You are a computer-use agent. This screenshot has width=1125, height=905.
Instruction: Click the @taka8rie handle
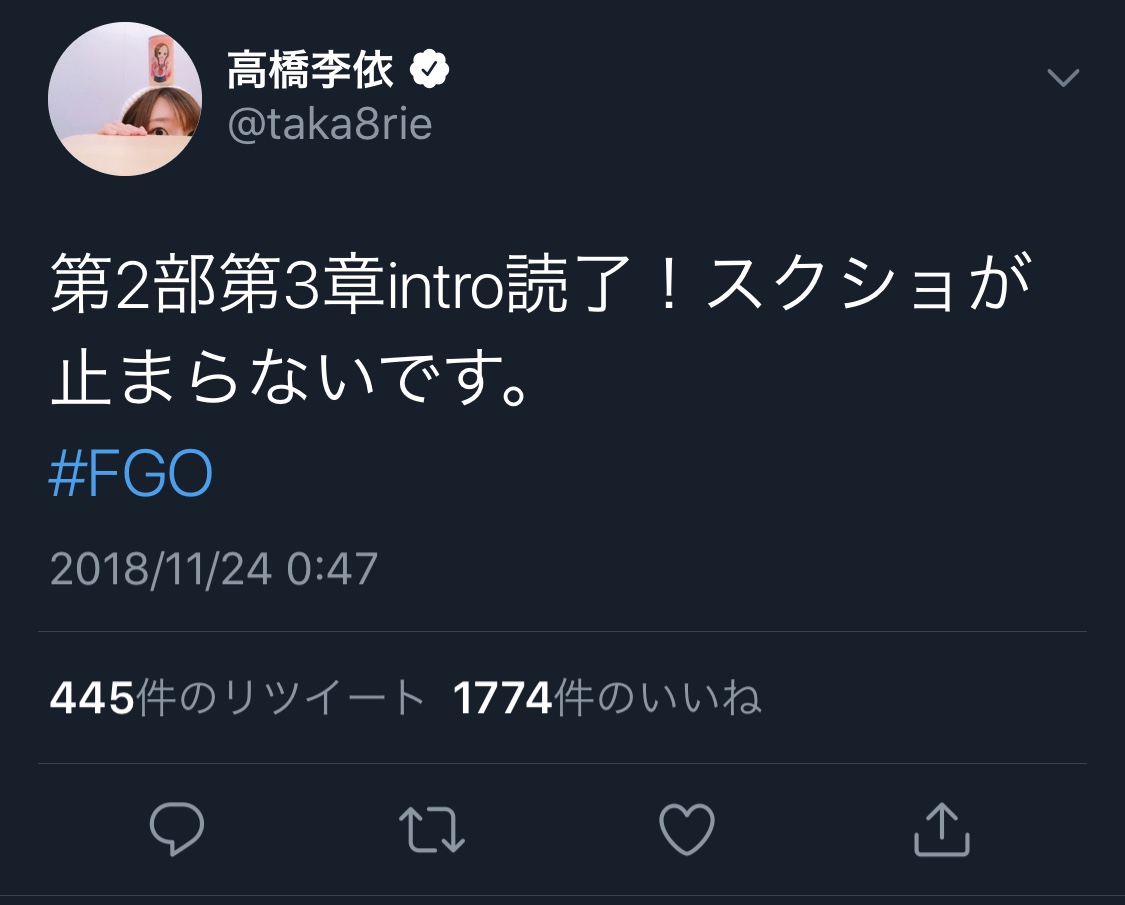pyautogui.click(x=330, y=126)
